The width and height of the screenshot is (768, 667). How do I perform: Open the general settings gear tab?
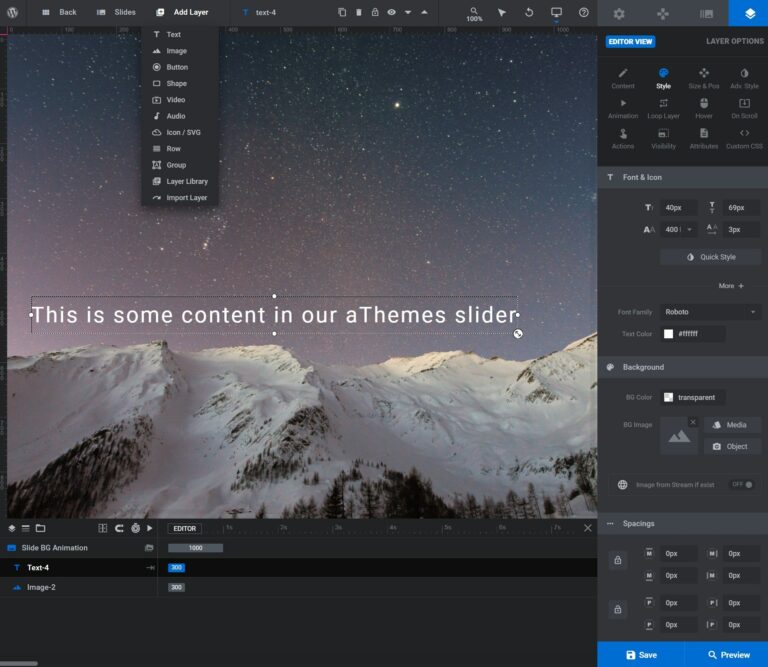coord(619,13)
